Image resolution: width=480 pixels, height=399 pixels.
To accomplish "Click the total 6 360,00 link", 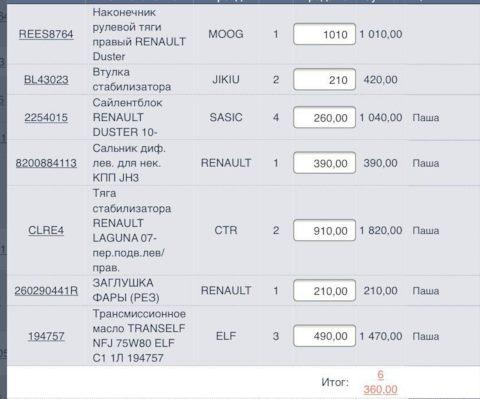I will click(x=380, y=382).
